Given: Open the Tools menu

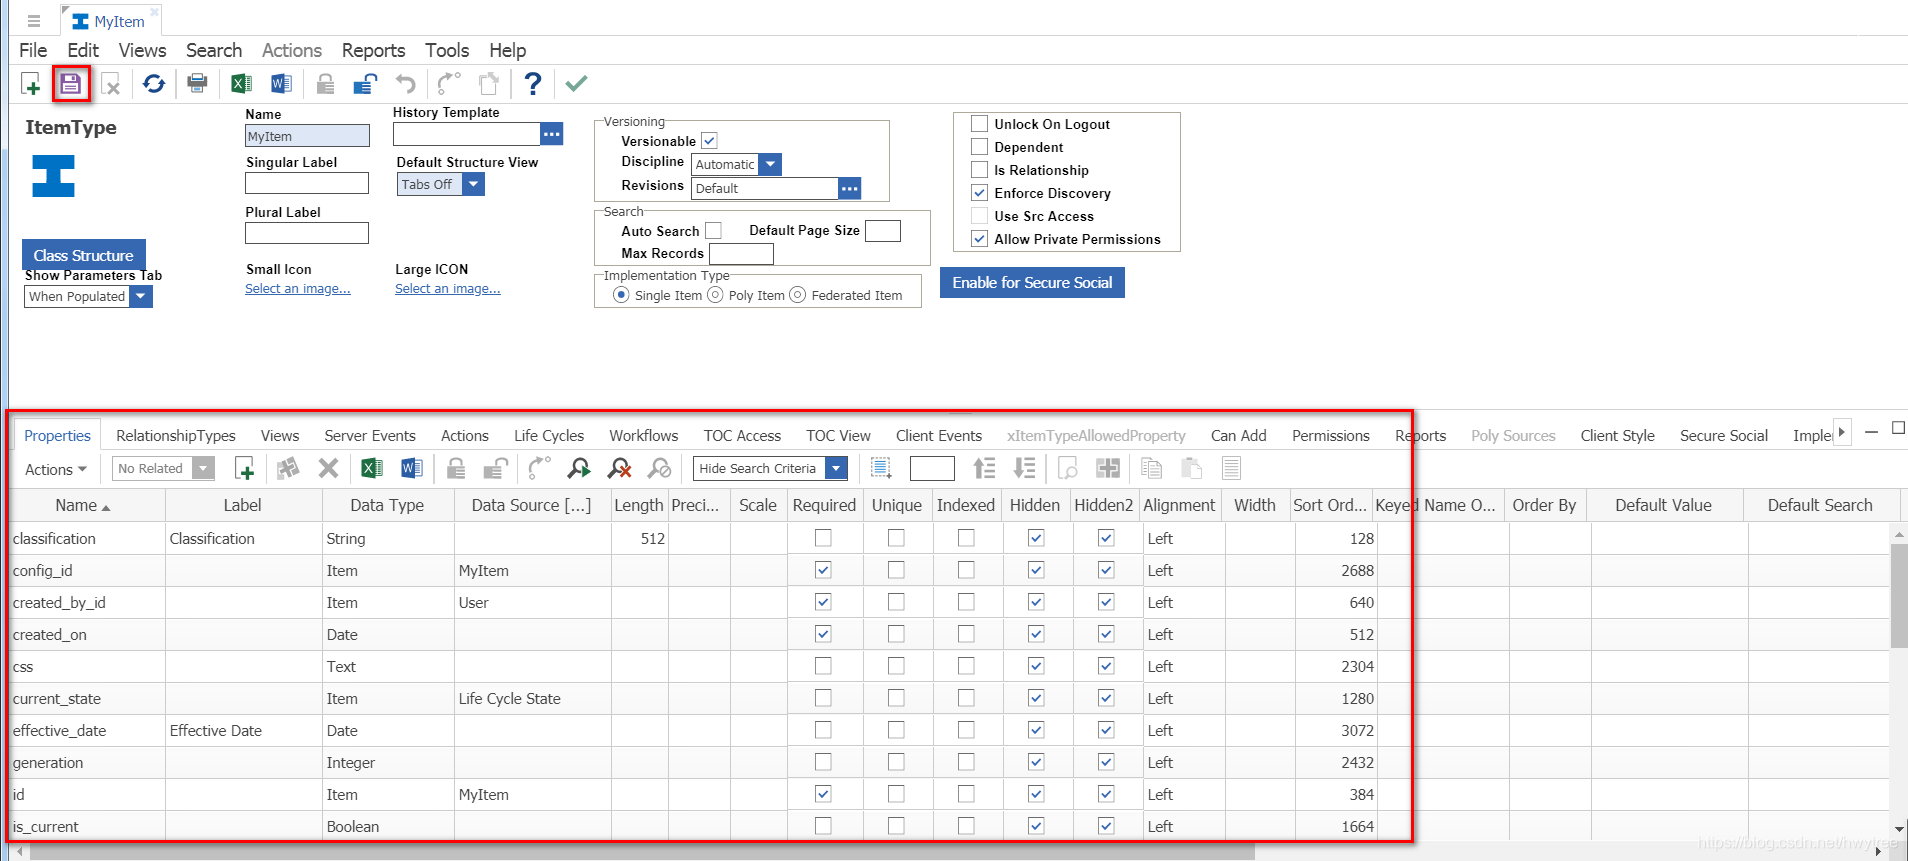Looking at the screenshot, I should point(447,50).
